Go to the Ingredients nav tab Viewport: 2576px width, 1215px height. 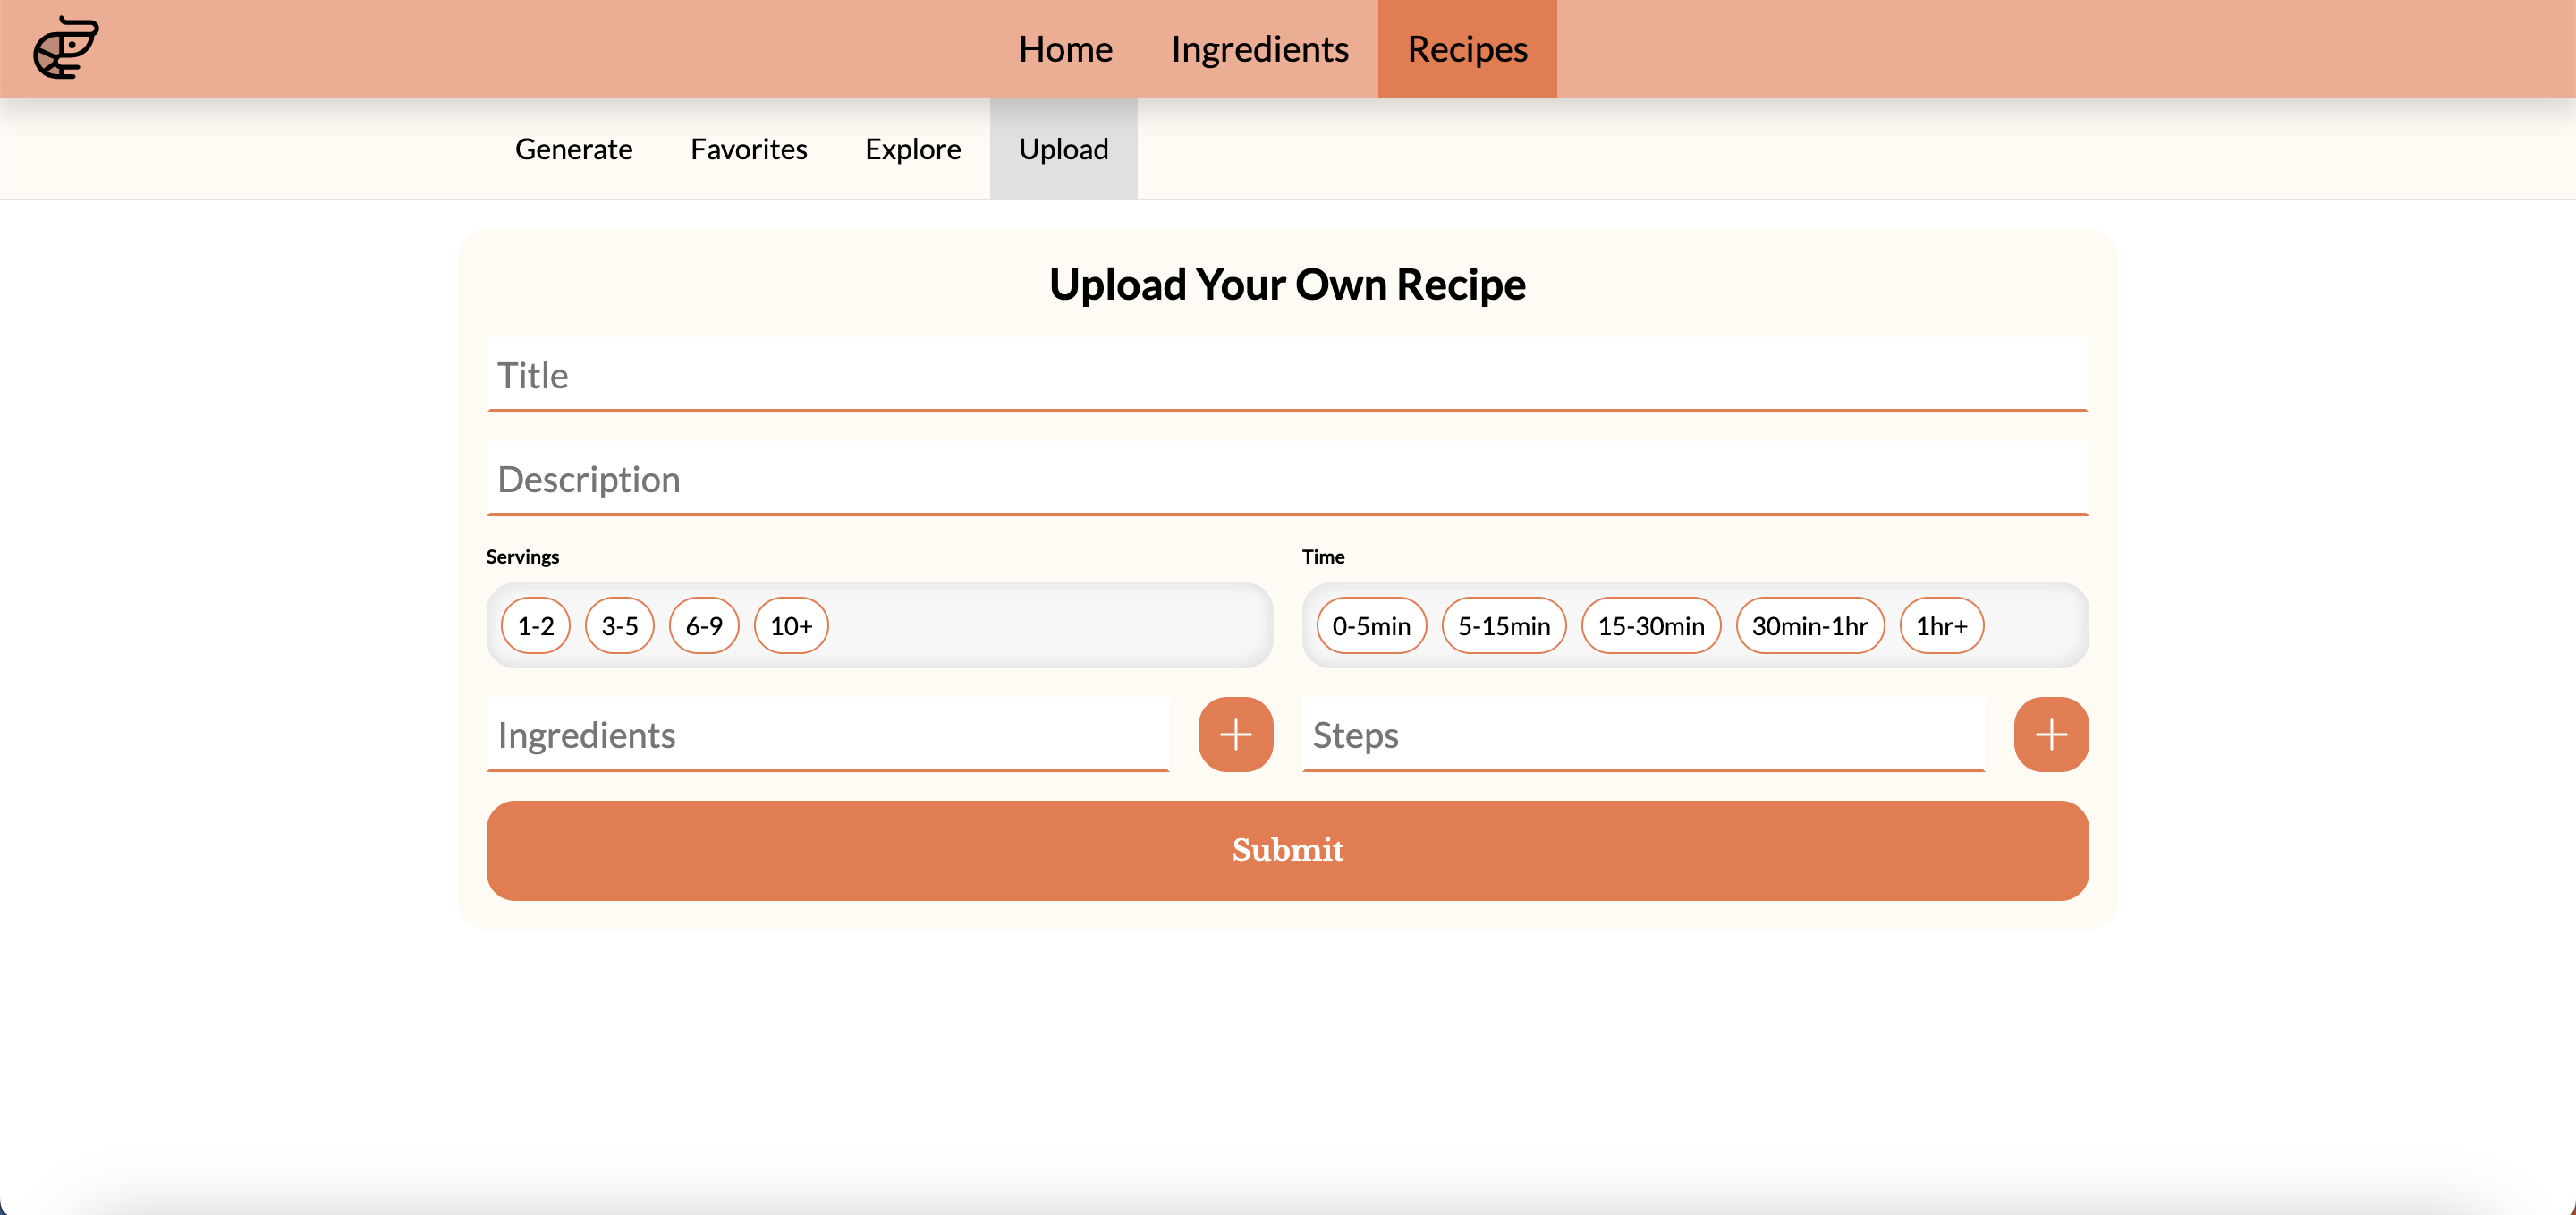click(1259, 49)
